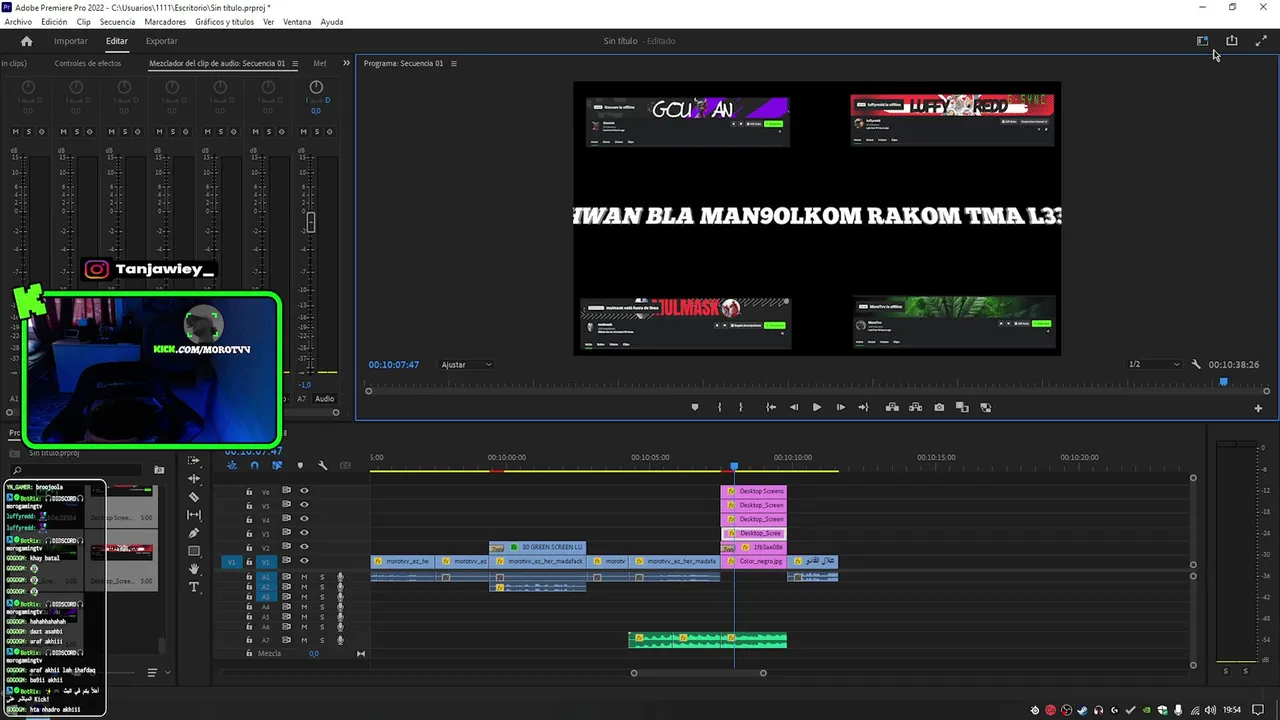The height and width of the screenshot is (720, 1280).
Task: Open the Ventana menu
Action: click(x=297, y=22)
